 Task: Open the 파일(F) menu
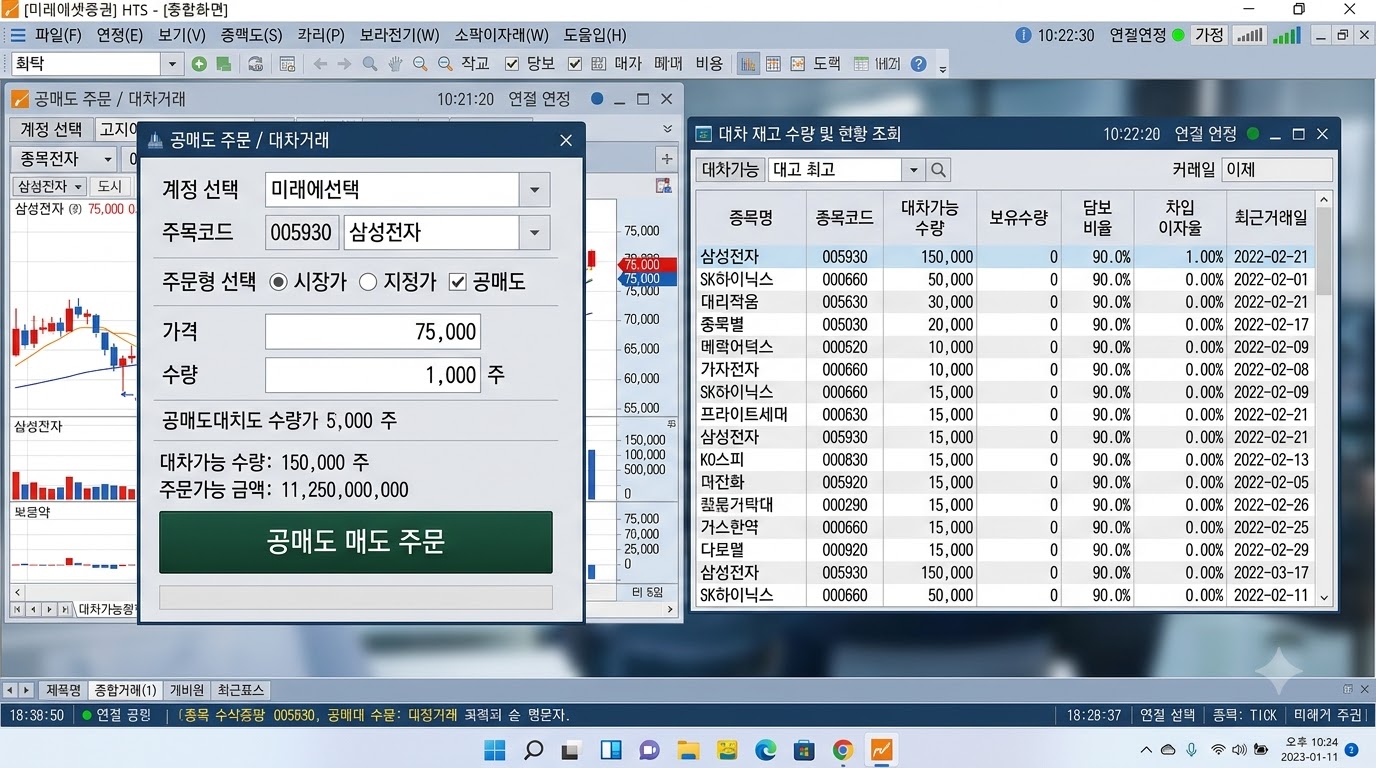(58, 35)
